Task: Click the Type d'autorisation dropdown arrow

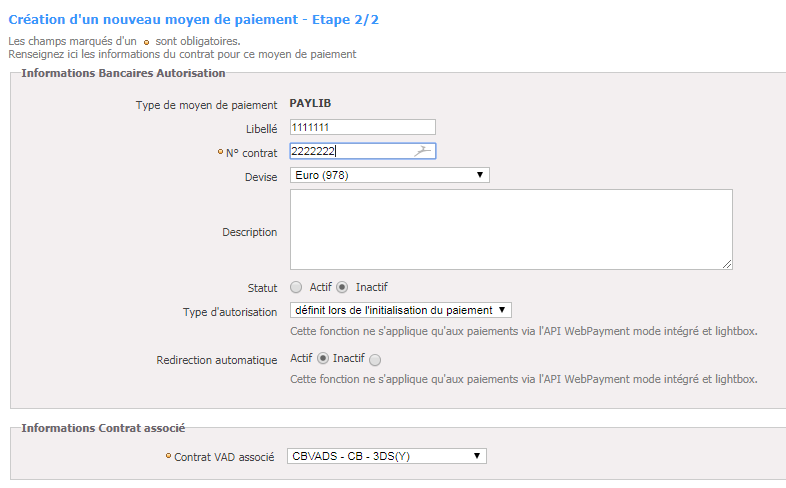Action: 502,310
